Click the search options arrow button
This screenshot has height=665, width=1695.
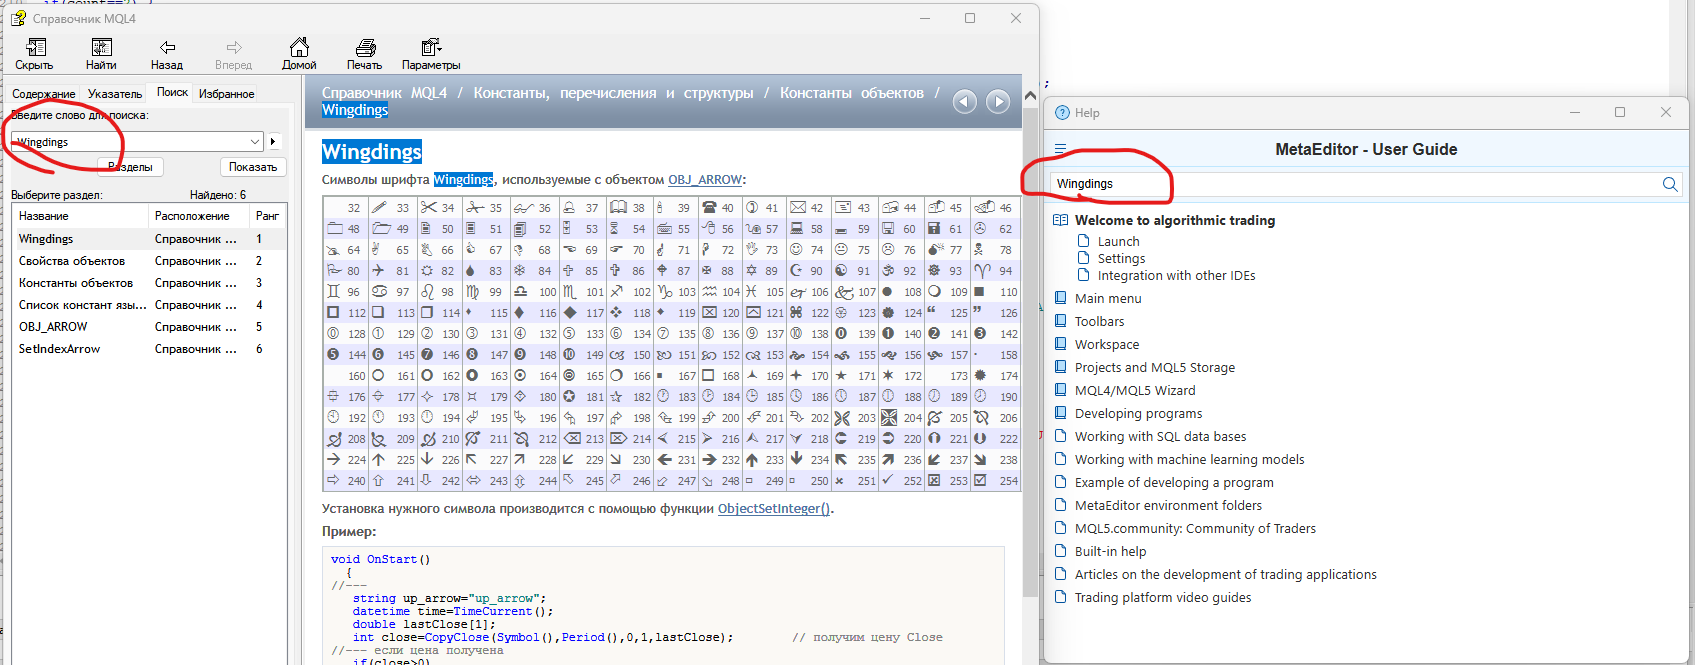273,142
